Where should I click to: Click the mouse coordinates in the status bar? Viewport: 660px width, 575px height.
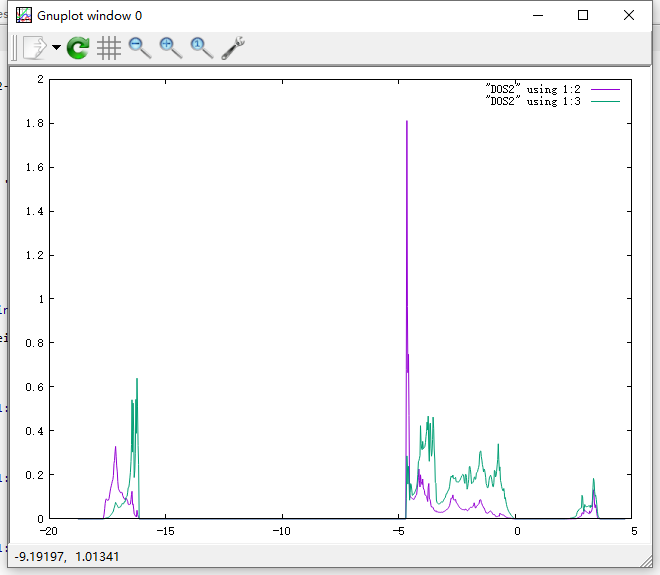pos(67,556)
